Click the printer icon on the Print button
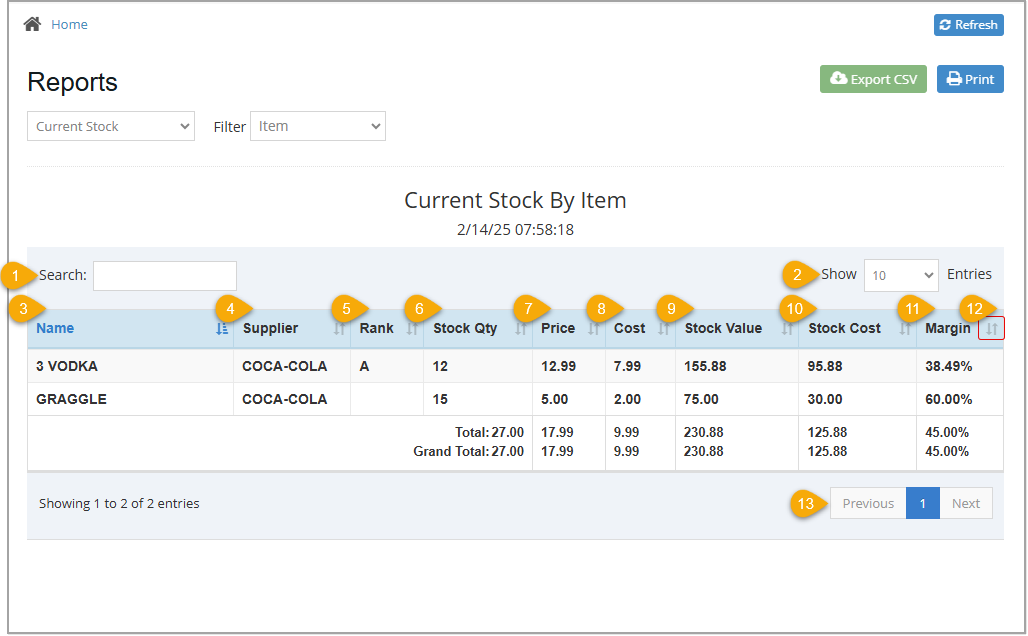 (x=950, y=78)
